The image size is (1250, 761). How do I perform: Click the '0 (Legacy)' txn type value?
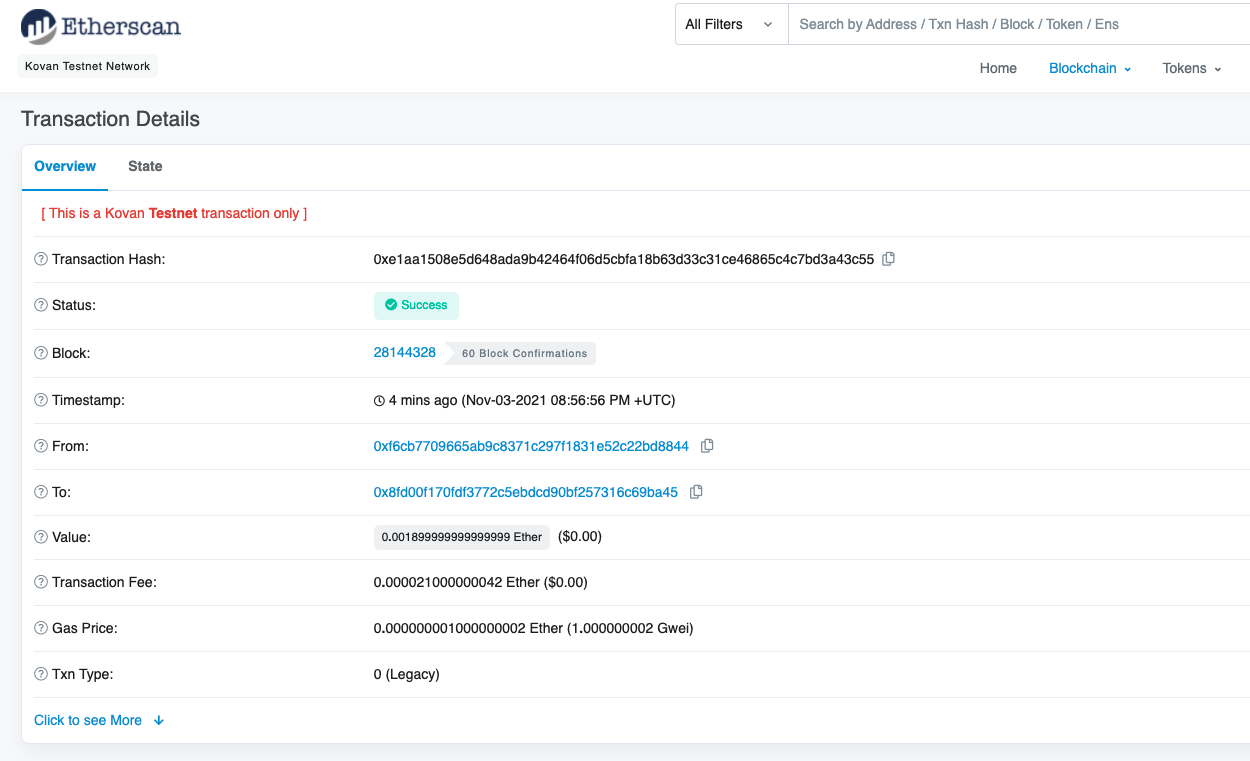coord(407,674)
